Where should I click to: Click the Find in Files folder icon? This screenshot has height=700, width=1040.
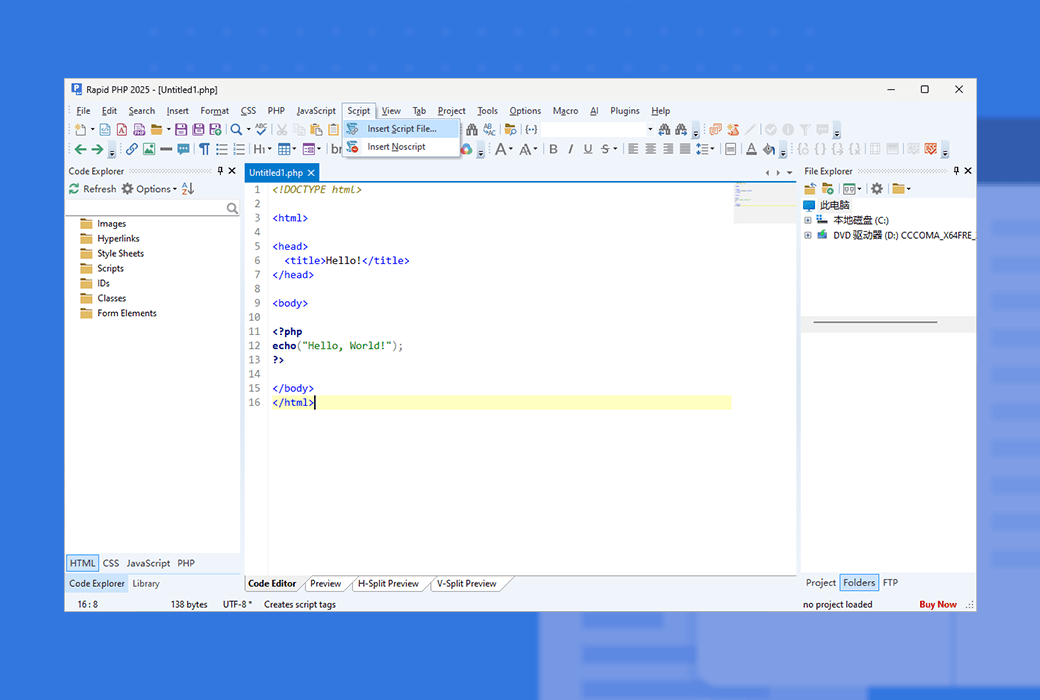click(510, 129)
